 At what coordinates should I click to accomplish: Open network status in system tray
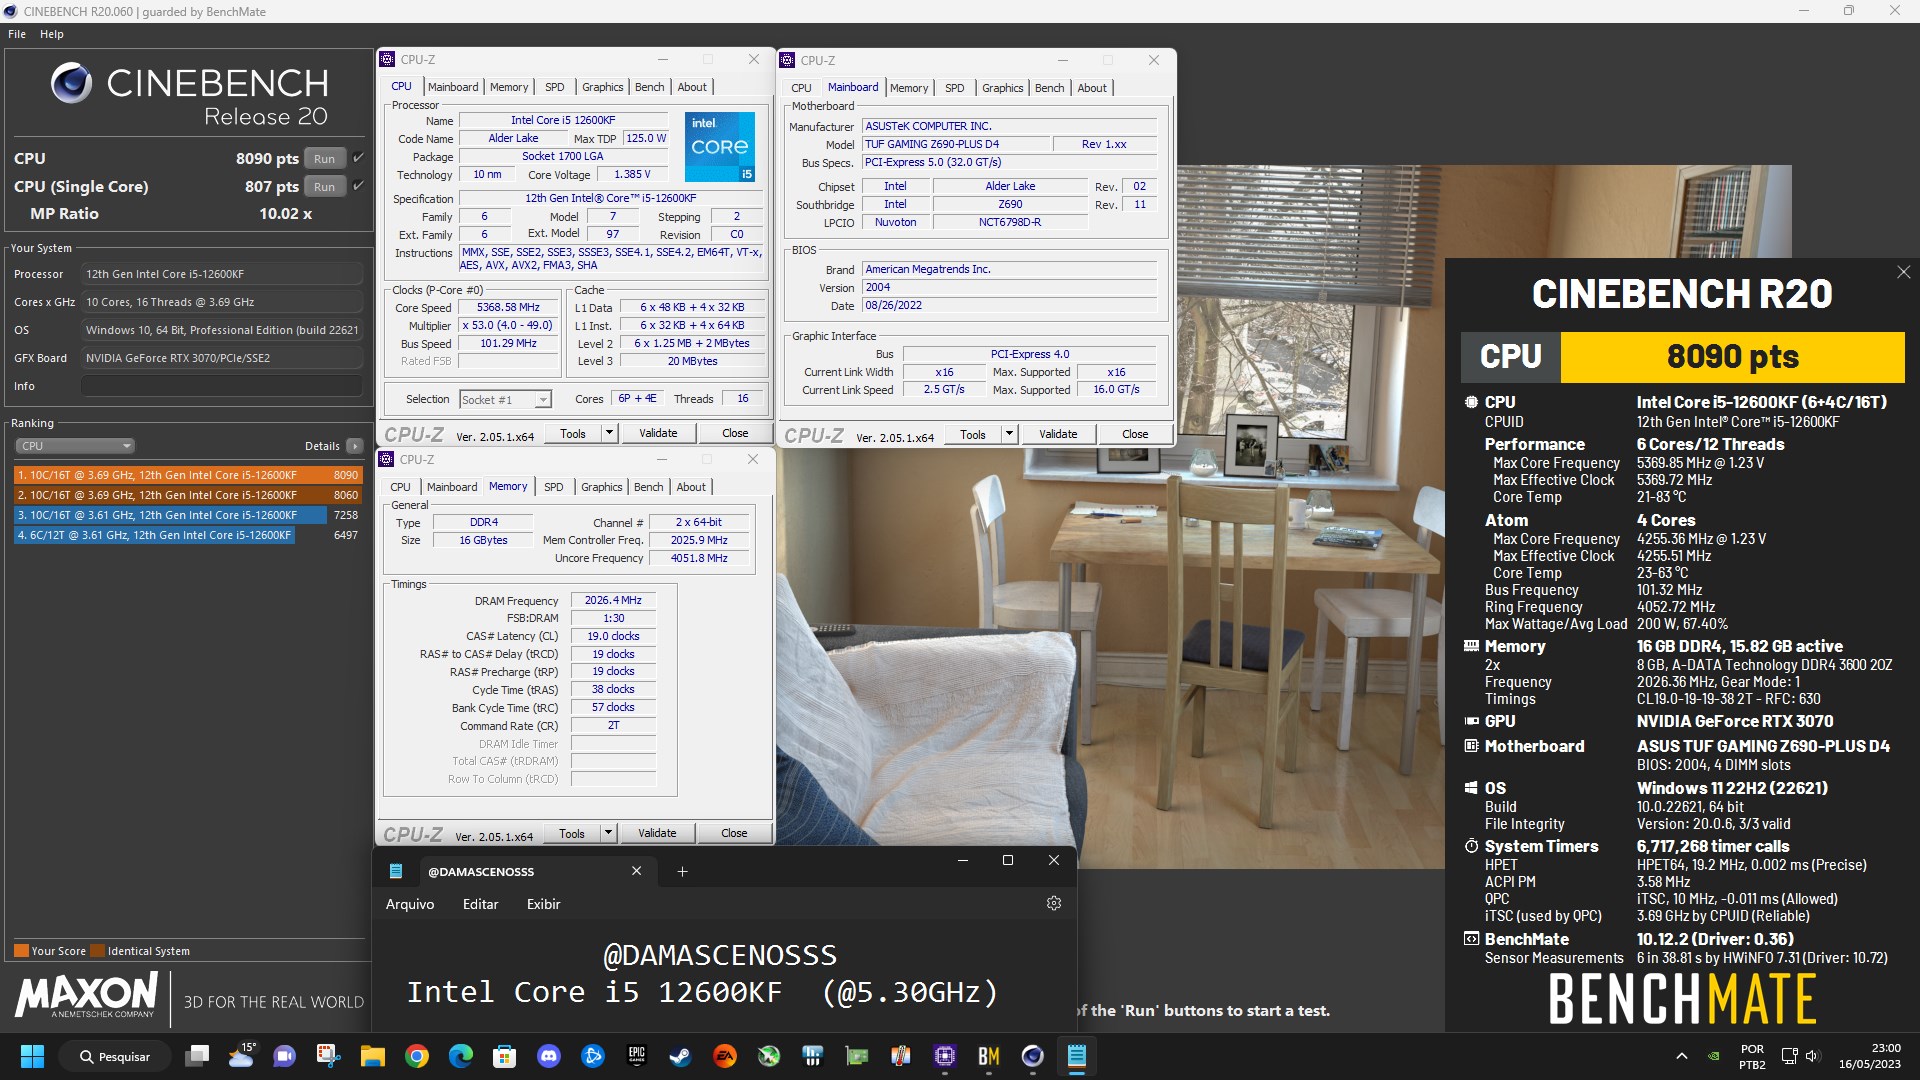[x=1790, y=1056]
